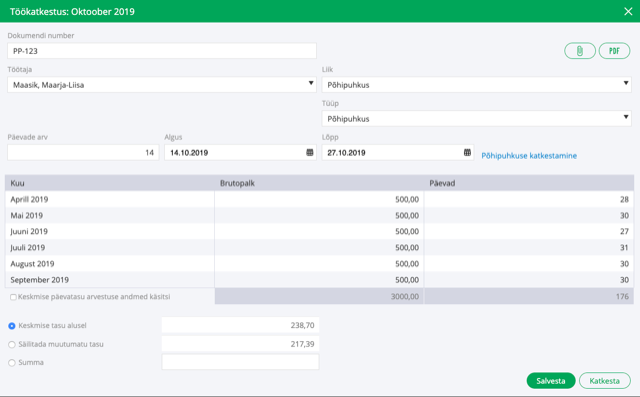Click the Töökatkestus: Oktoober 2019 title
The image size is (640, 397).
[72, 11]
